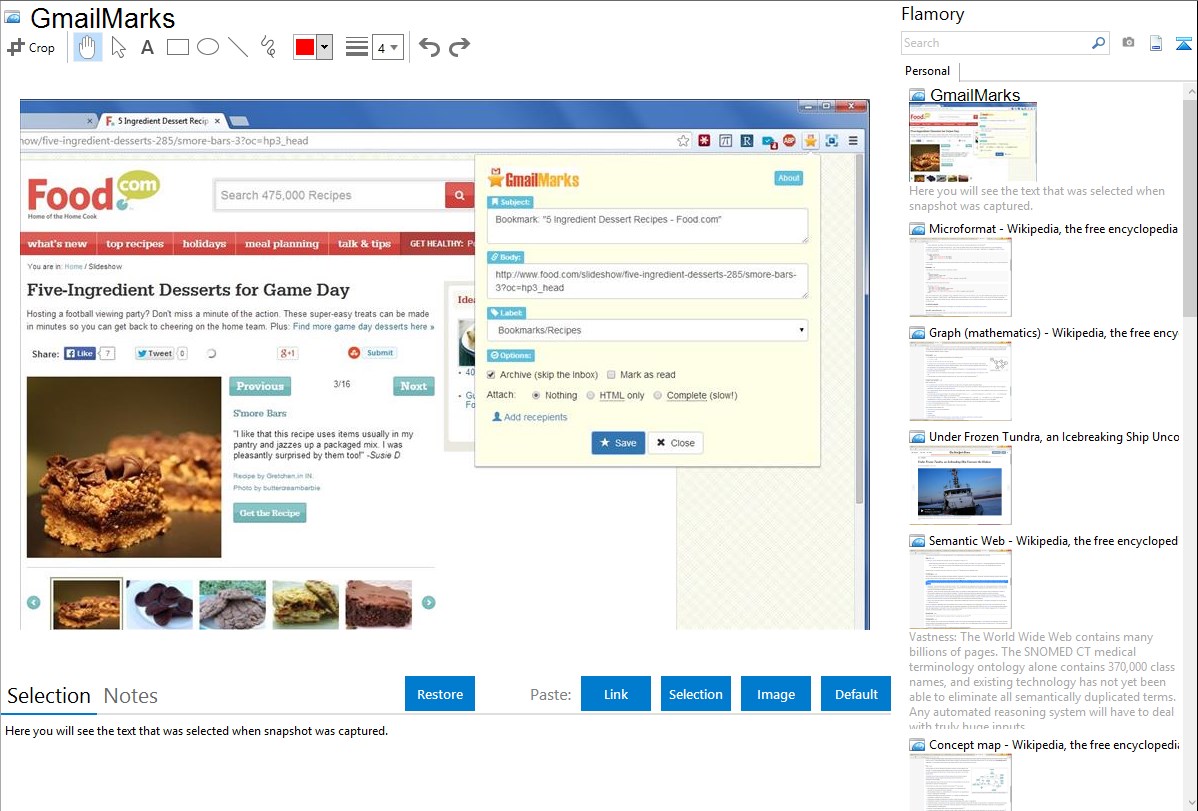Viewport: 1198px width, 811px height.
Task: Click the magnifier in Flamory search box
Action: click(1098, 43)
